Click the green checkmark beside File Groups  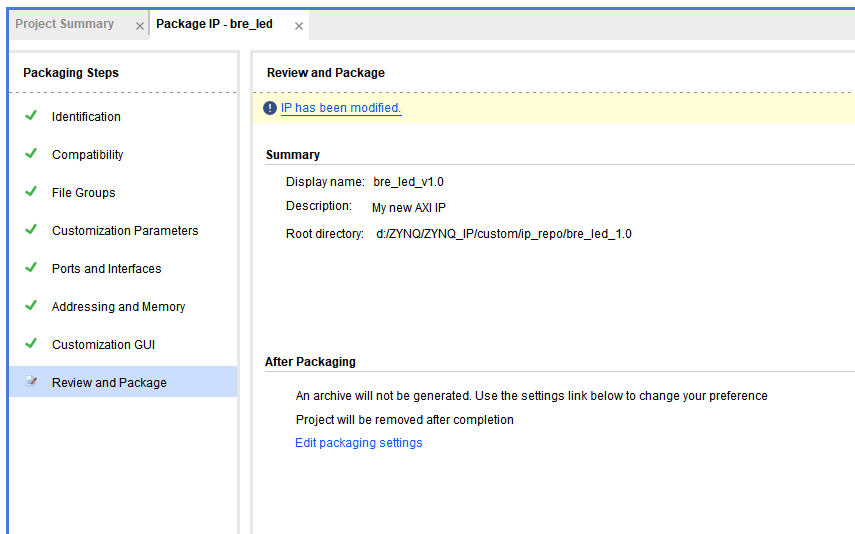tap(31, 191)
